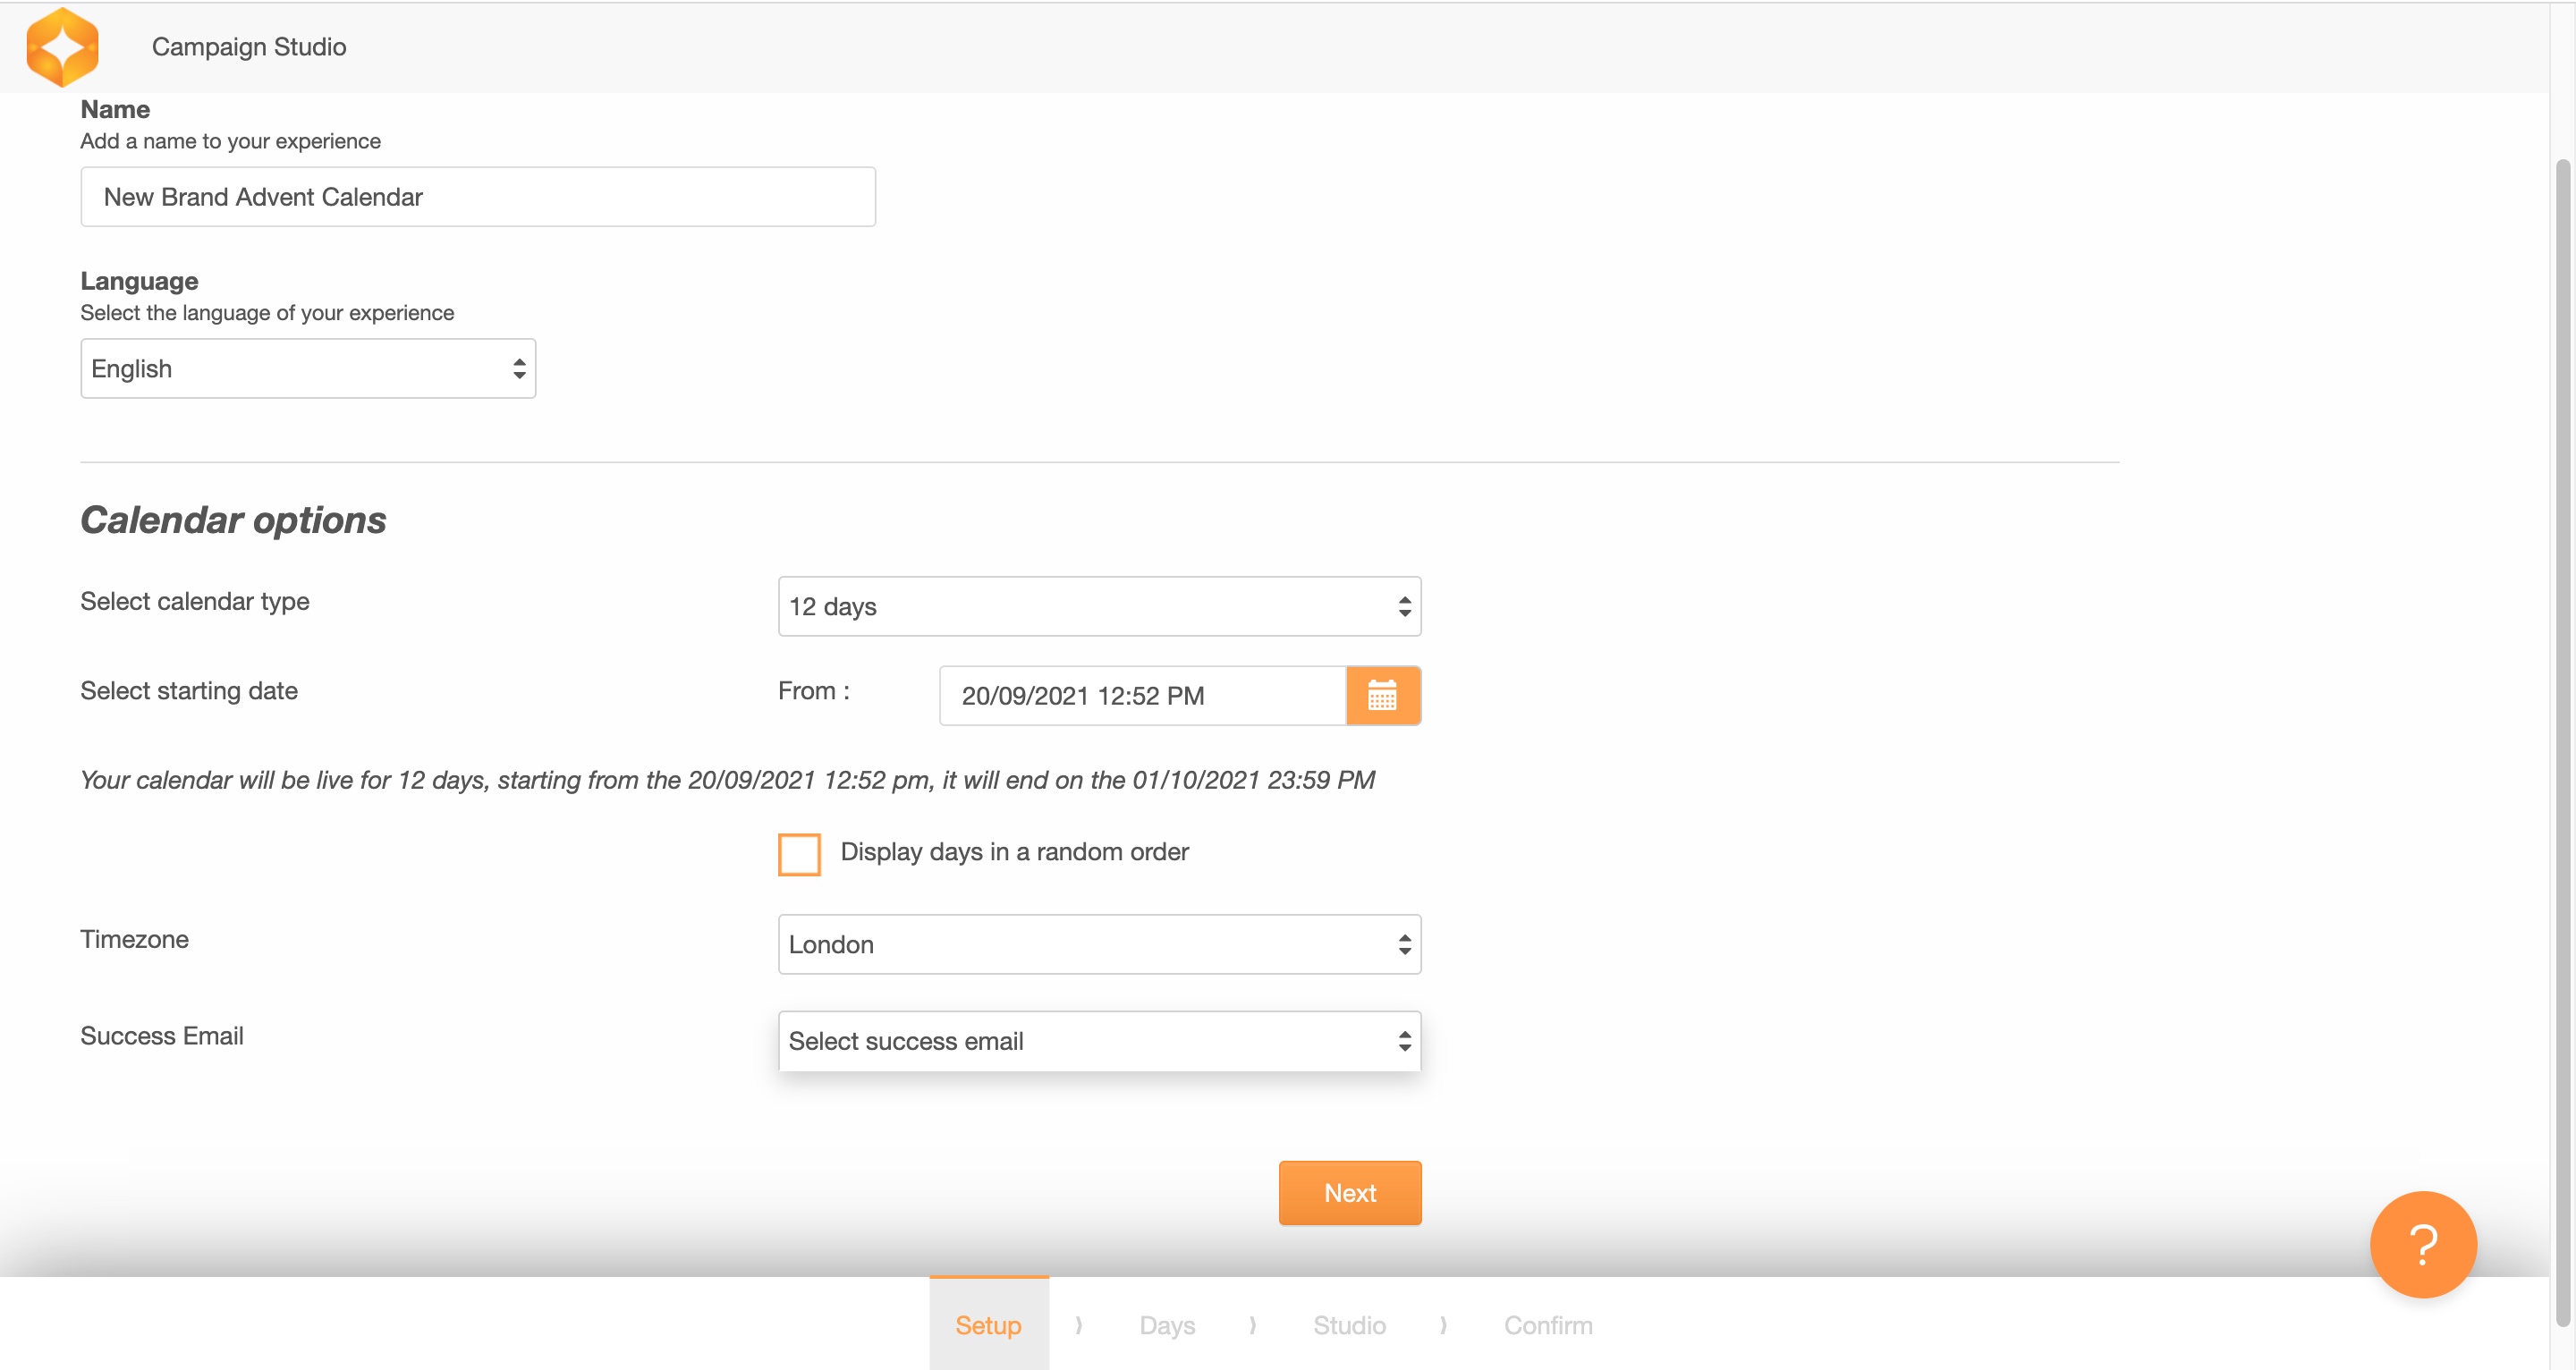Image resolution: width=2576 pixels, height=1370 pixels.
Task: Click the chevron between Studio and Confirm
Action: pyautogui.click(x=1442, y=1324)
